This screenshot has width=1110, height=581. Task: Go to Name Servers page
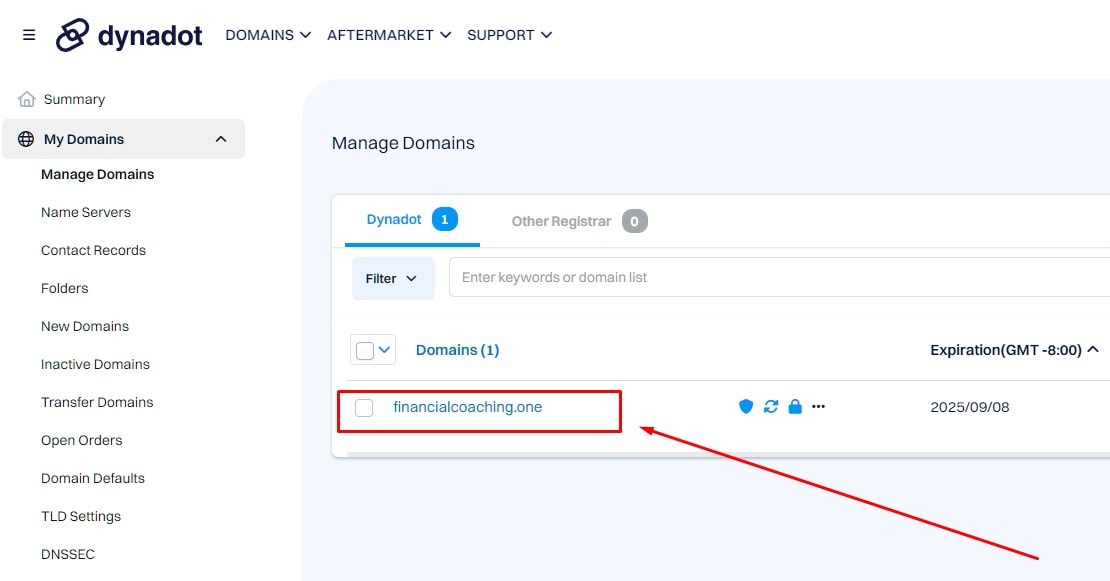point(86,212)
